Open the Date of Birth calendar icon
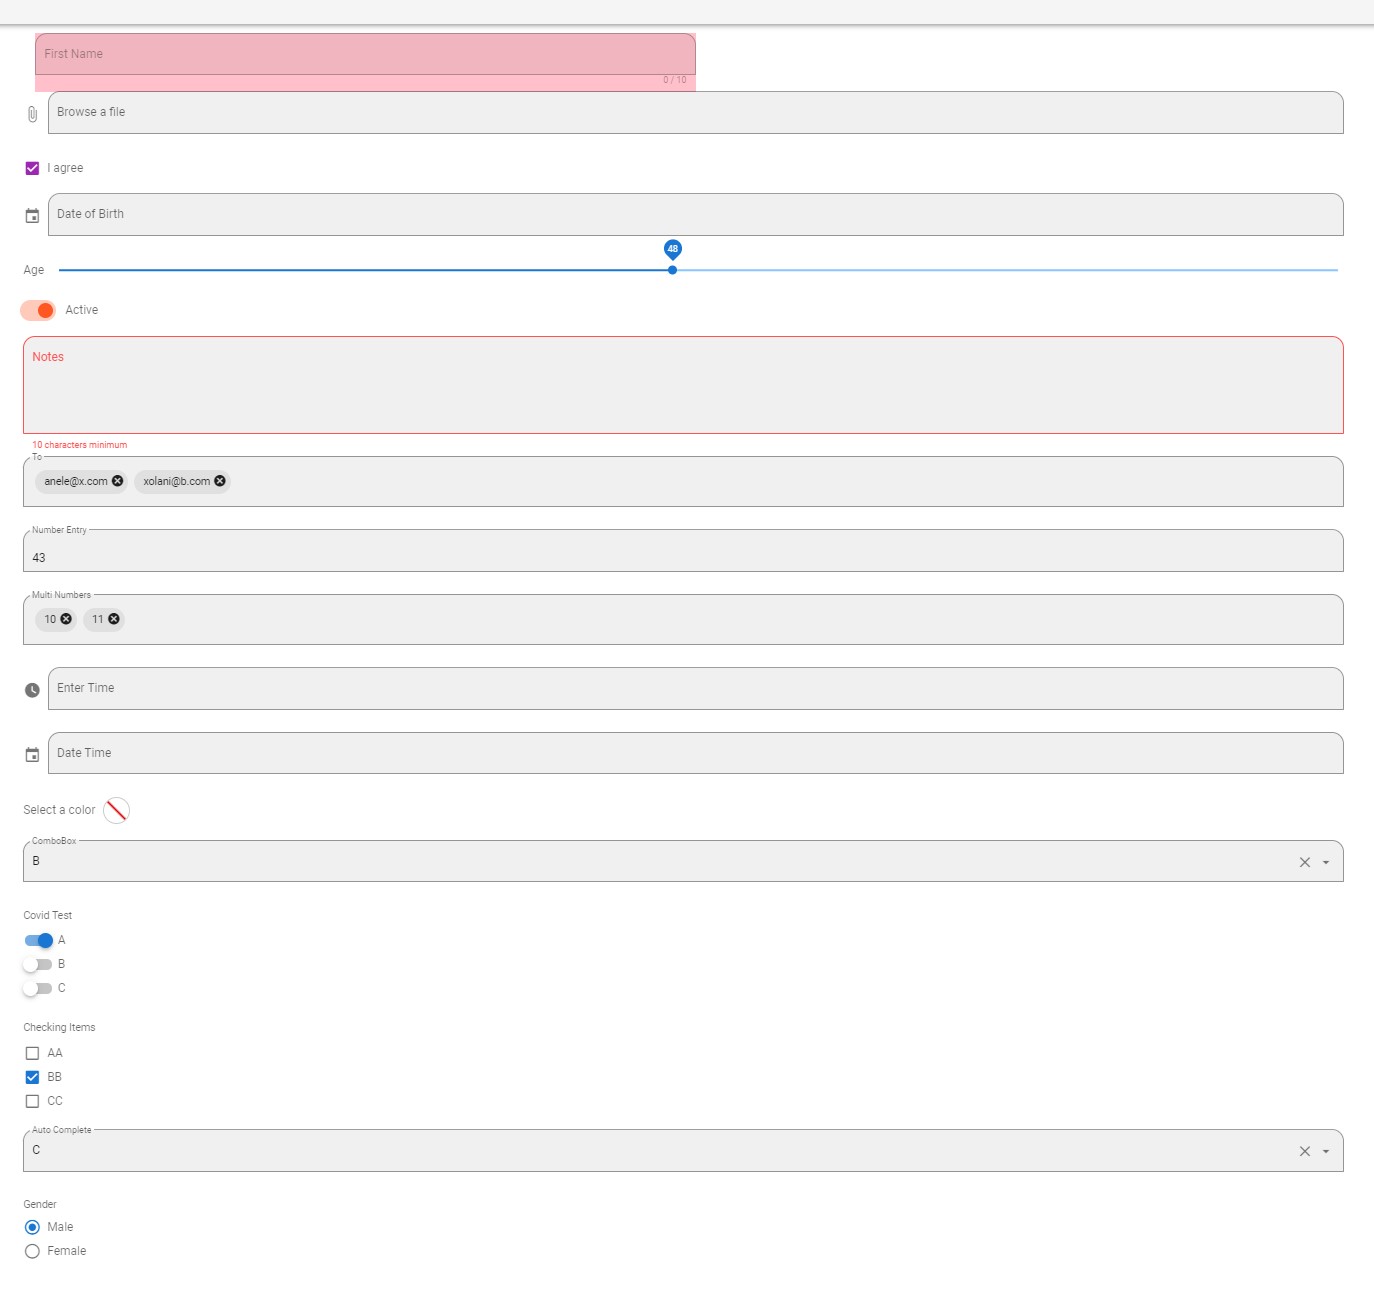The image size is (1374, 1289). pyautogui.click(x=32, y=216)
